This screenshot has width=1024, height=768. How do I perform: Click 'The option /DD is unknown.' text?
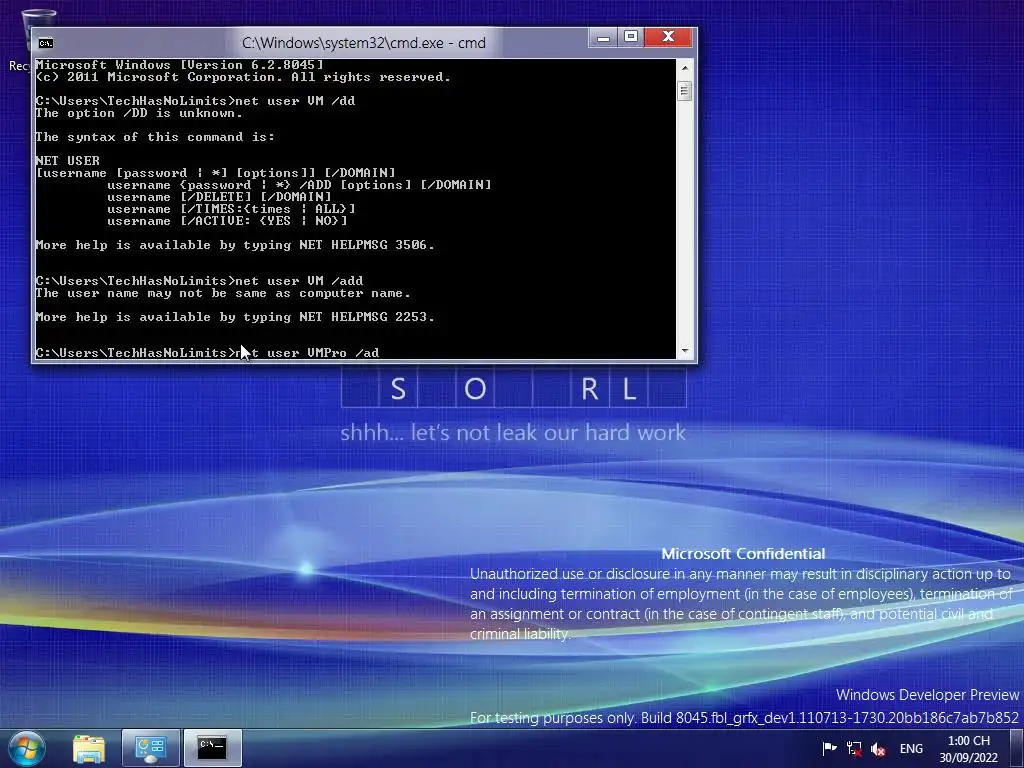click(139, 113)
